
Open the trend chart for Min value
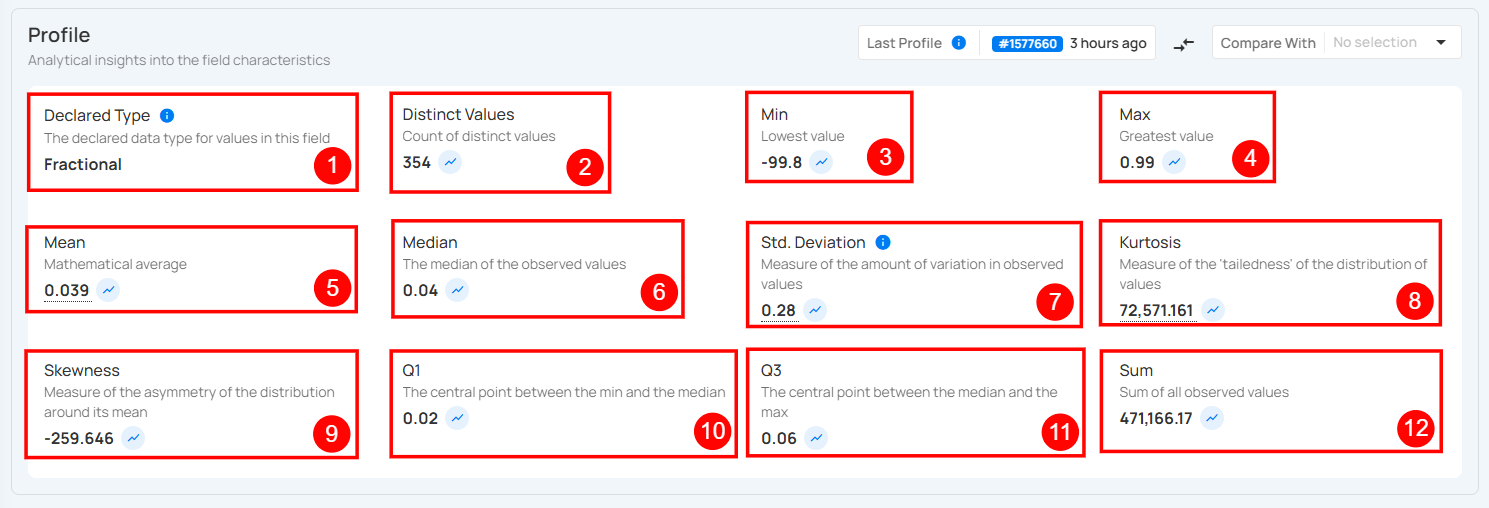821,162
